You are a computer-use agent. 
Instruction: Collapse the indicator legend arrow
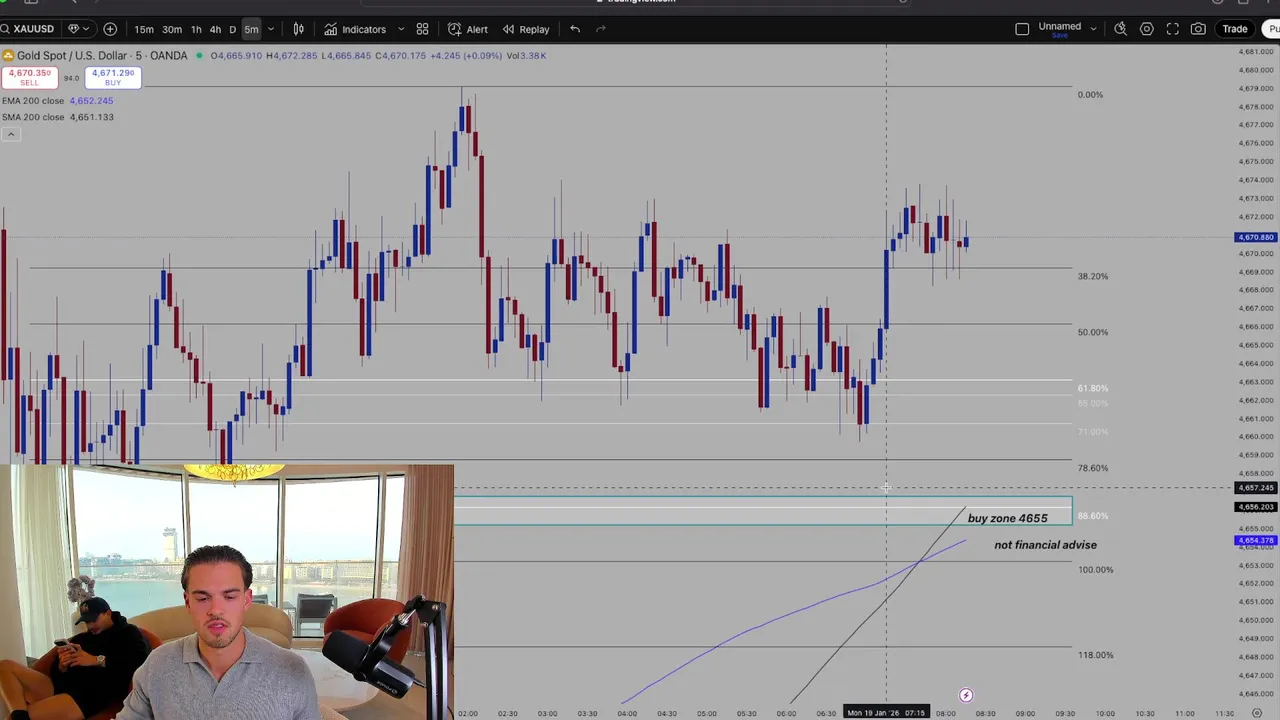point(10,134)
